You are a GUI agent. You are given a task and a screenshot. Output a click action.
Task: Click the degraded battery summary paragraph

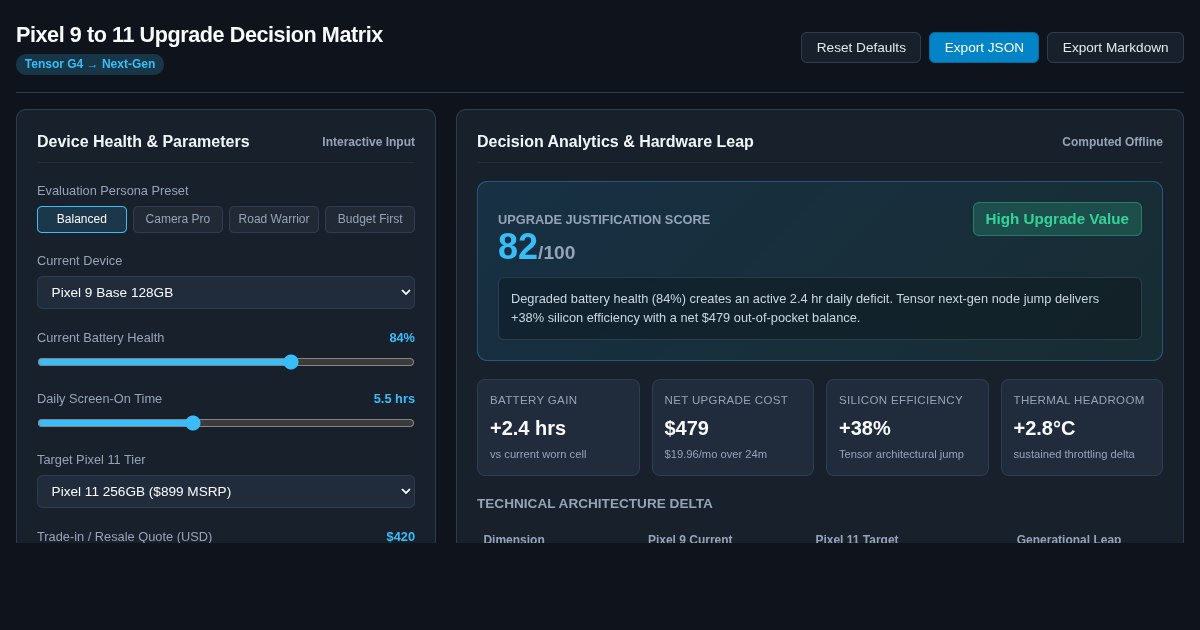click(820, 308)
